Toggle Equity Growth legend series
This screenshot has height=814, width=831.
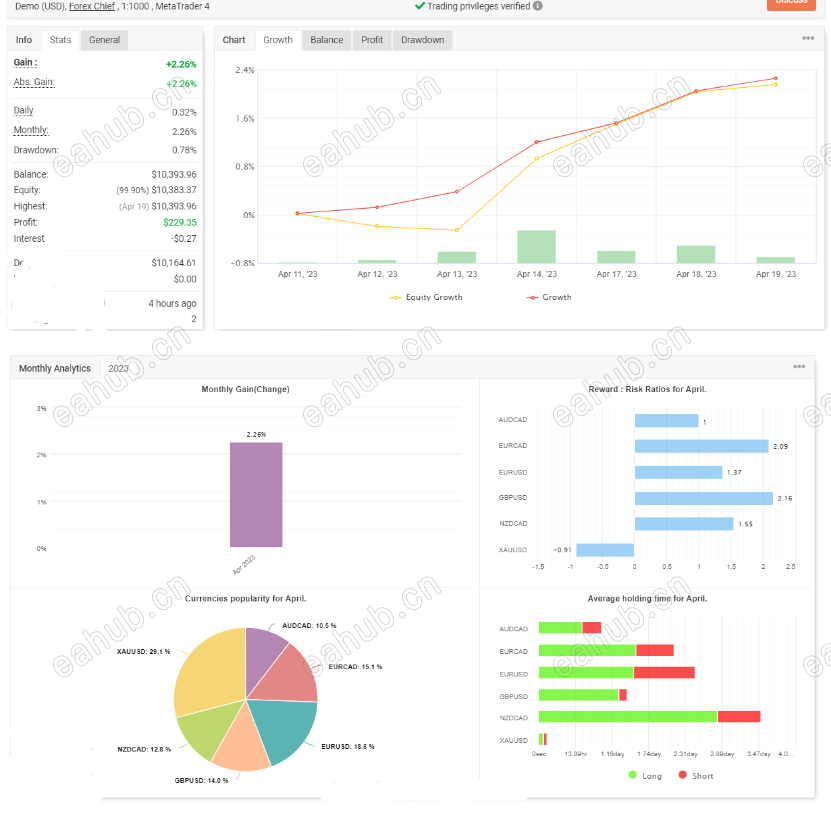(x=426, y=297)
